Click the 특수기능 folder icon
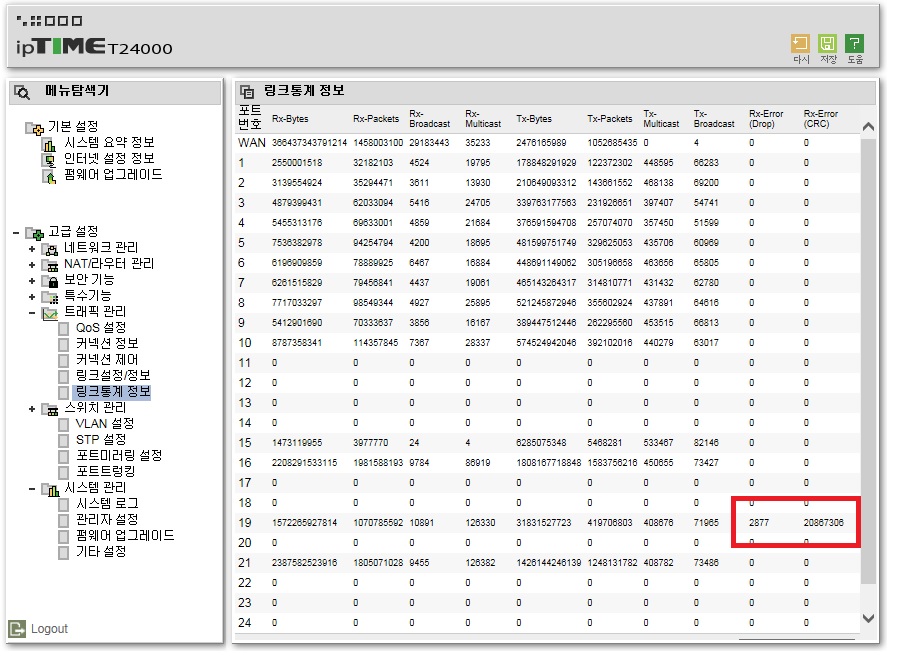The image size is (899, 665). click(50, 297)
